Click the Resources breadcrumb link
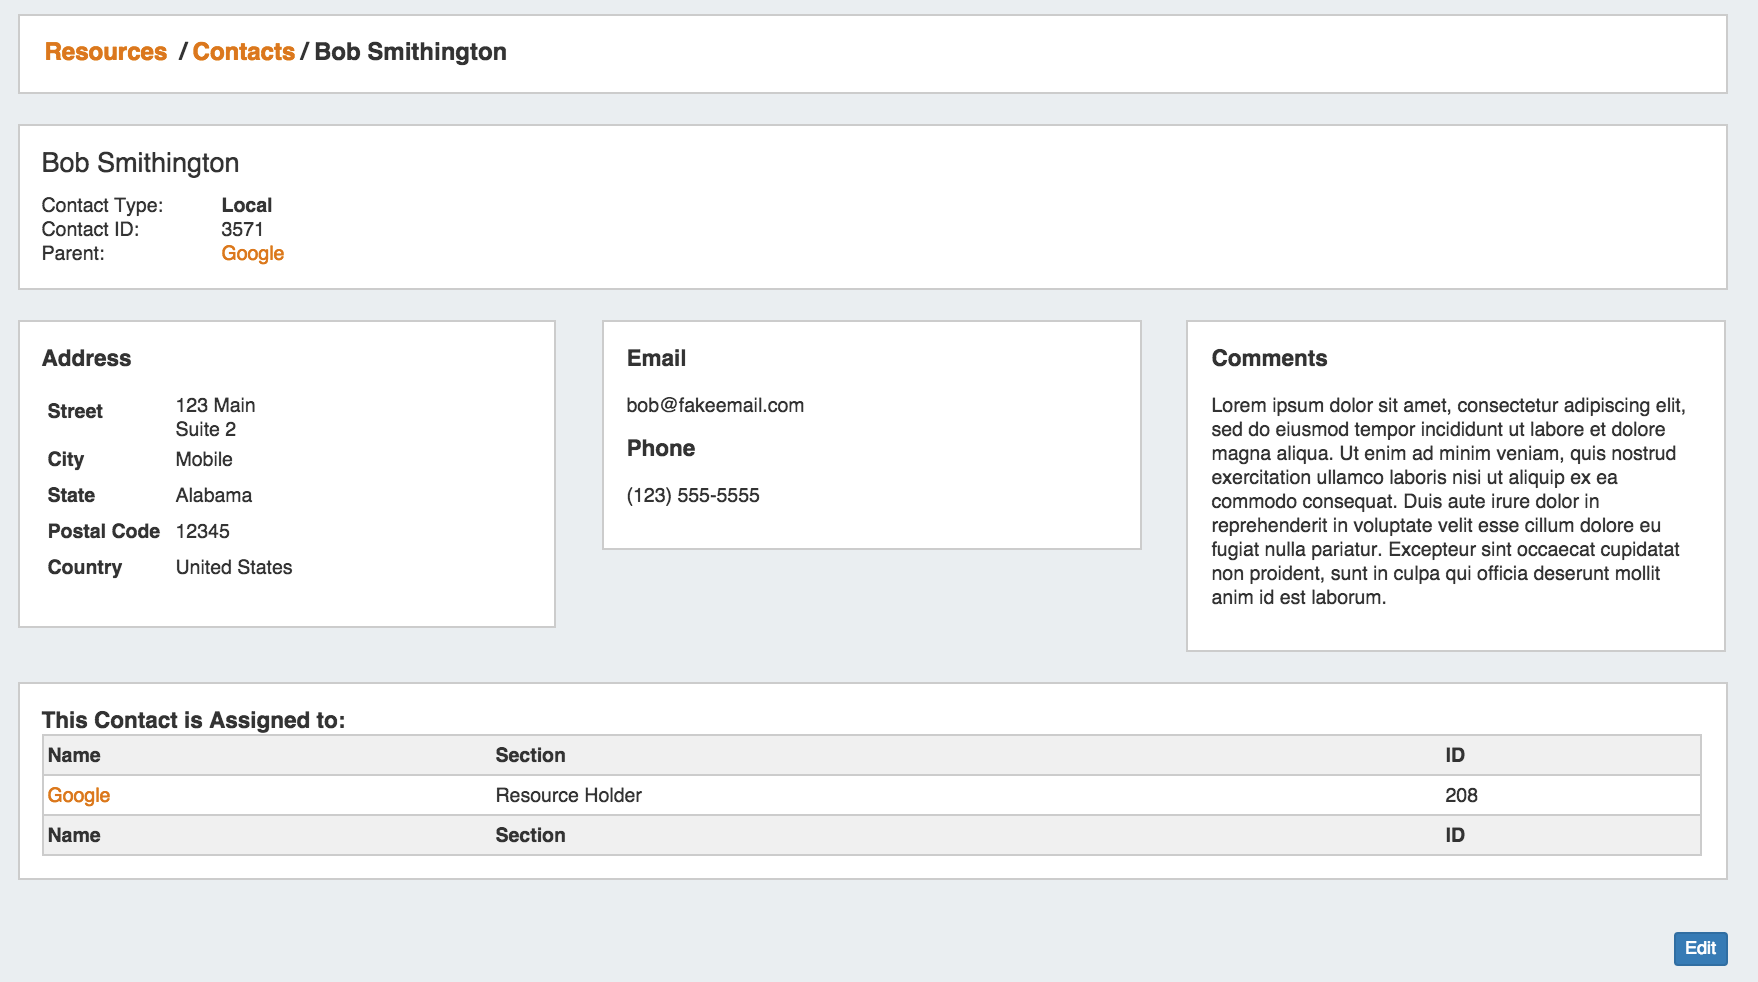The image size is (1758, 982). (105, 52)
